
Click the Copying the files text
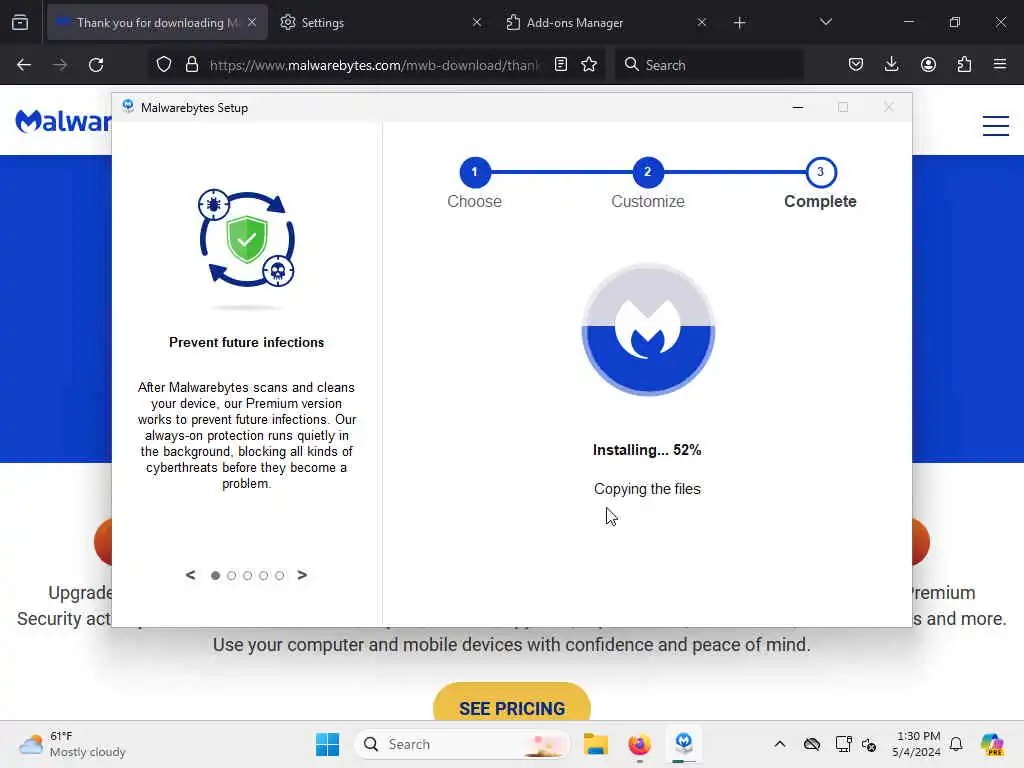click(647, 489)
